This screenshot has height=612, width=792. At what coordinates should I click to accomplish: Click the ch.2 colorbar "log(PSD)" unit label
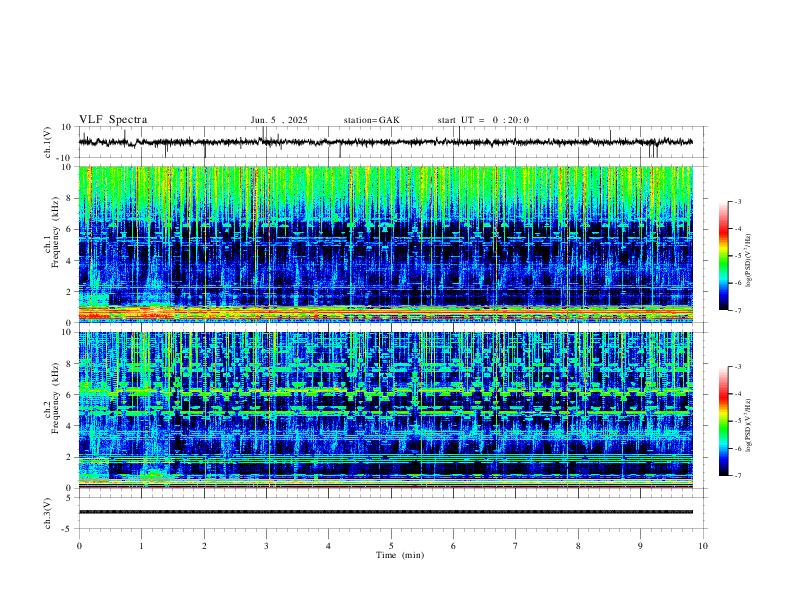pos(749,425)
